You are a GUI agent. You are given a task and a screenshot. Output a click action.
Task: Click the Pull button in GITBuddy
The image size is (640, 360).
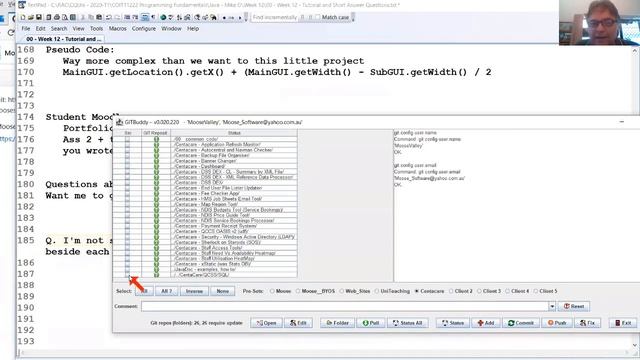[x=371, y=323]
